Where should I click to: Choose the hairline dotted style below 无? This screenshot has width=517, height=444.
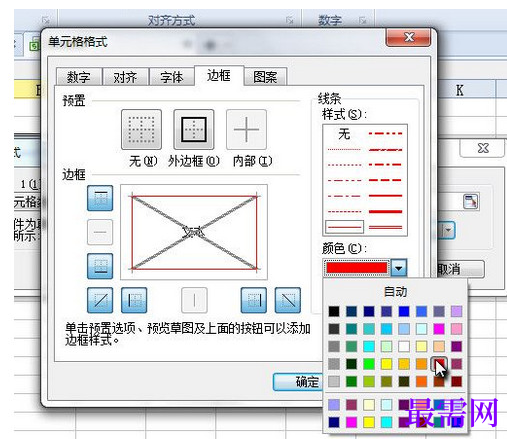point(344,150)
